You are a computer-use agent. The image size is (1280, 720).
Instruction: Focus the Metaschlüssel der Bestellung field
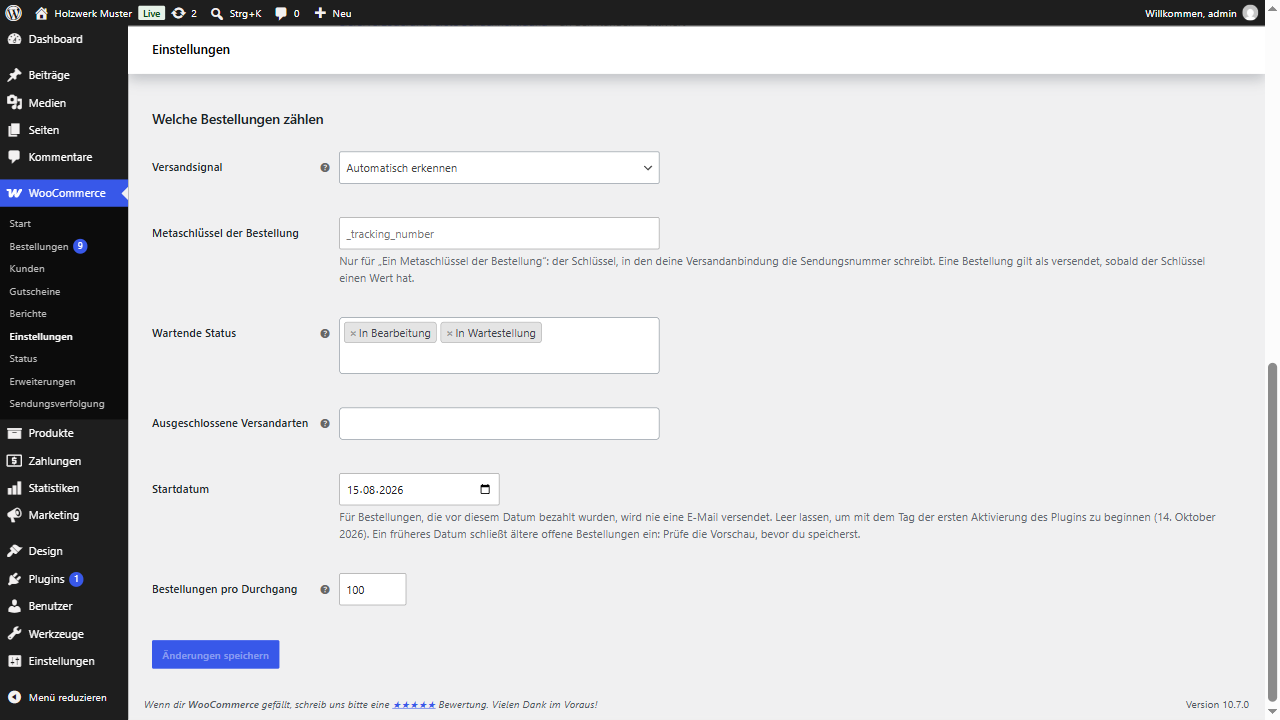[x=499, y=233]
